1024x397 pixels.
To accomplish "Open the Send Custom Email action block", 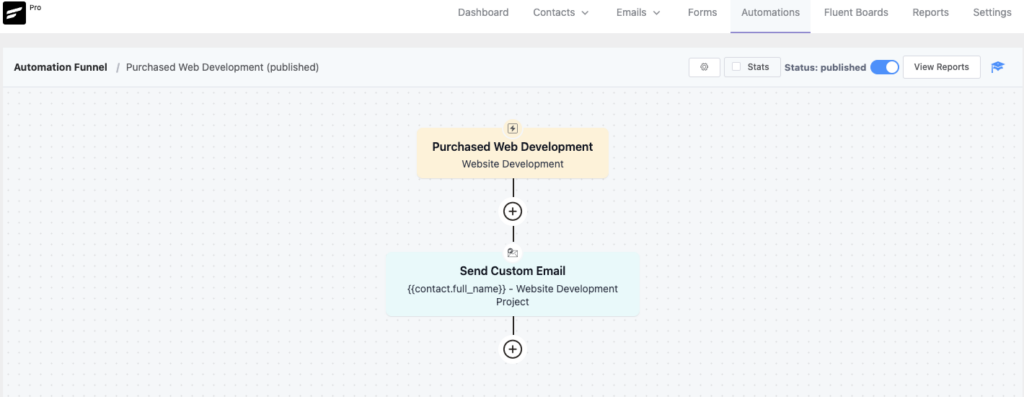I will click(x=513, y=285).
